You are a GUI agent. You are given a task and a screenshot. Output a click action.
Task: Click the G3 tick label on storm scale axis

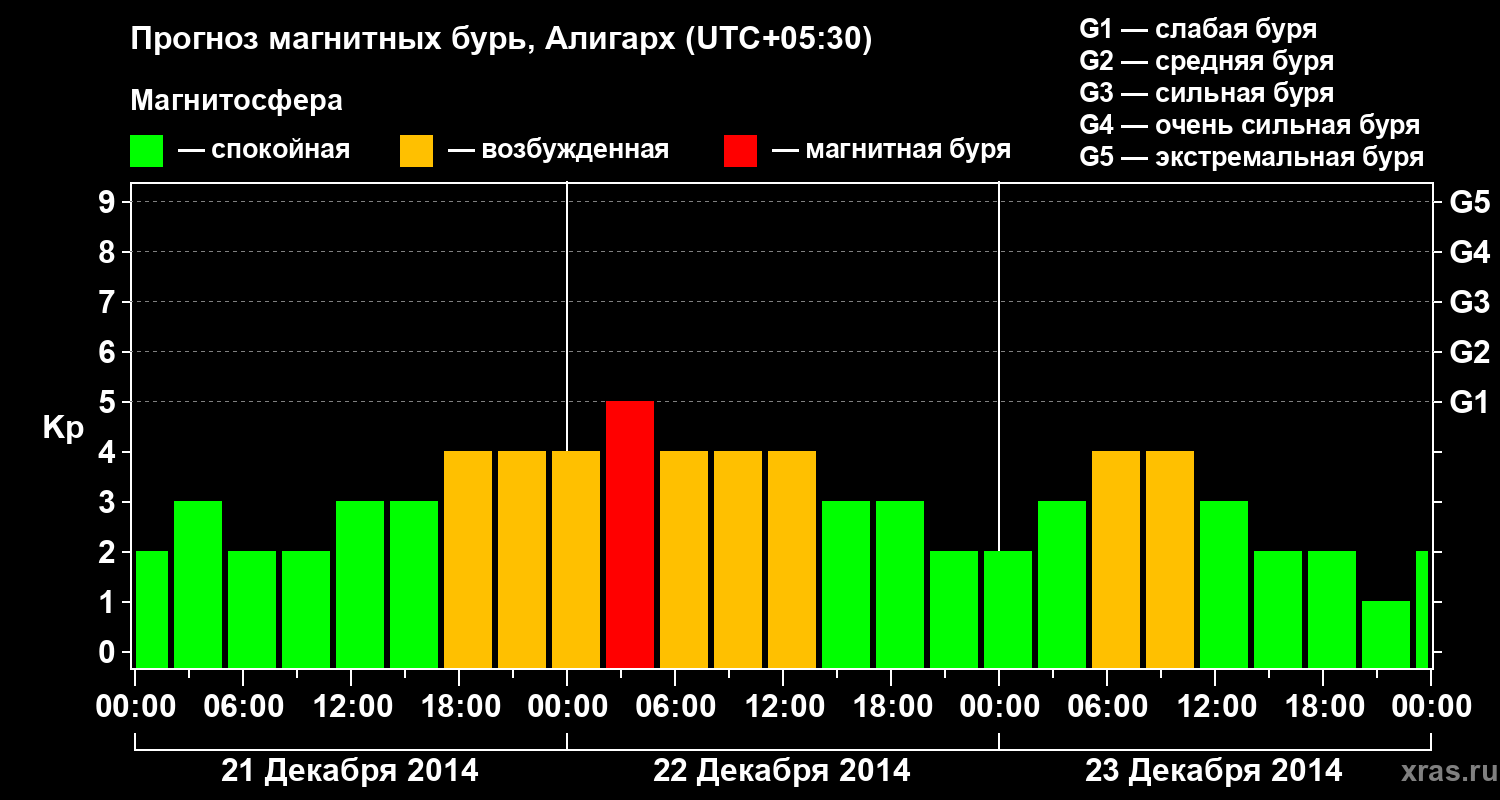tap(1469, 302)
